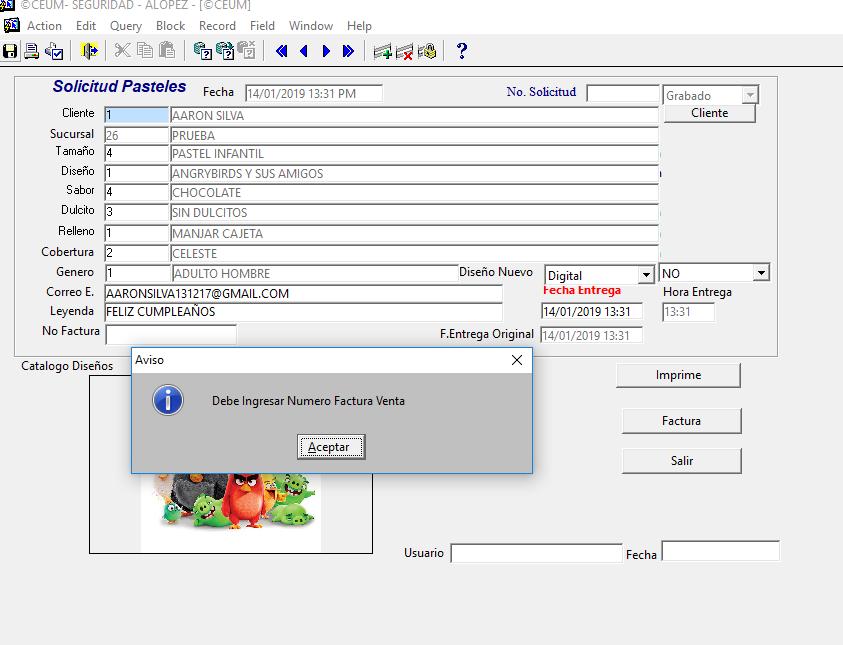
Task: Click the Print icon in toolbar
Action: (32, 51)
